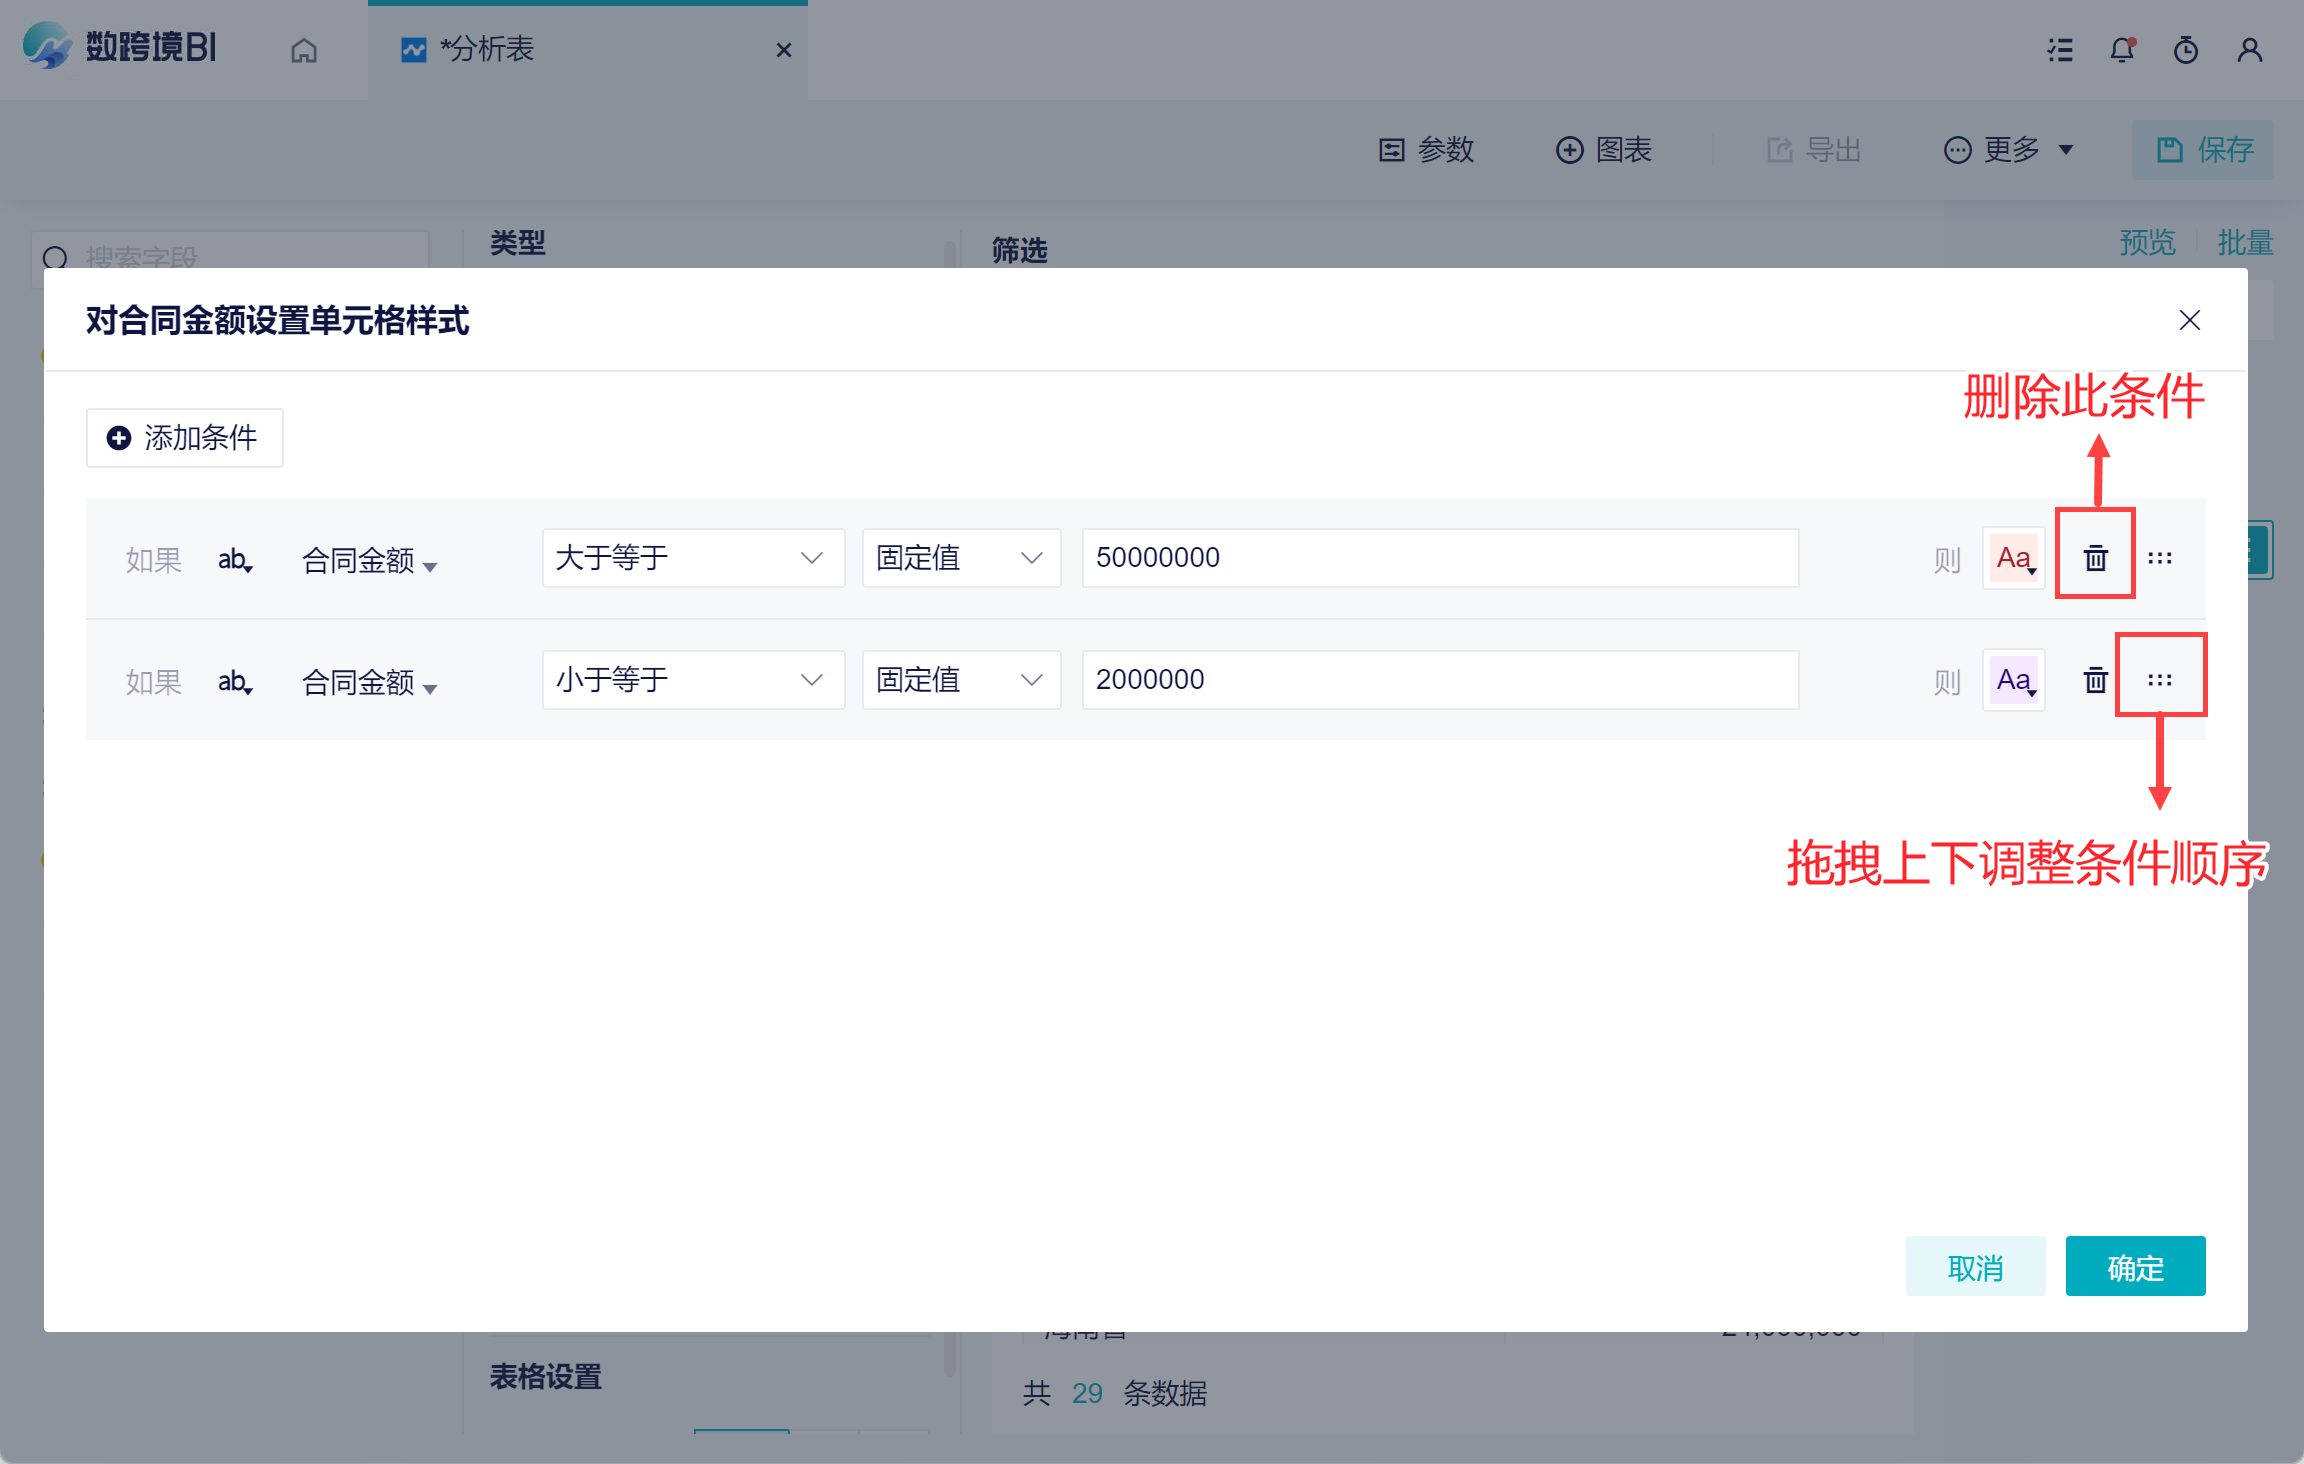This screenshot has width=2304, height=1464.
Task: Confirm with the 确定 button
Action: coord(2135,1267)
